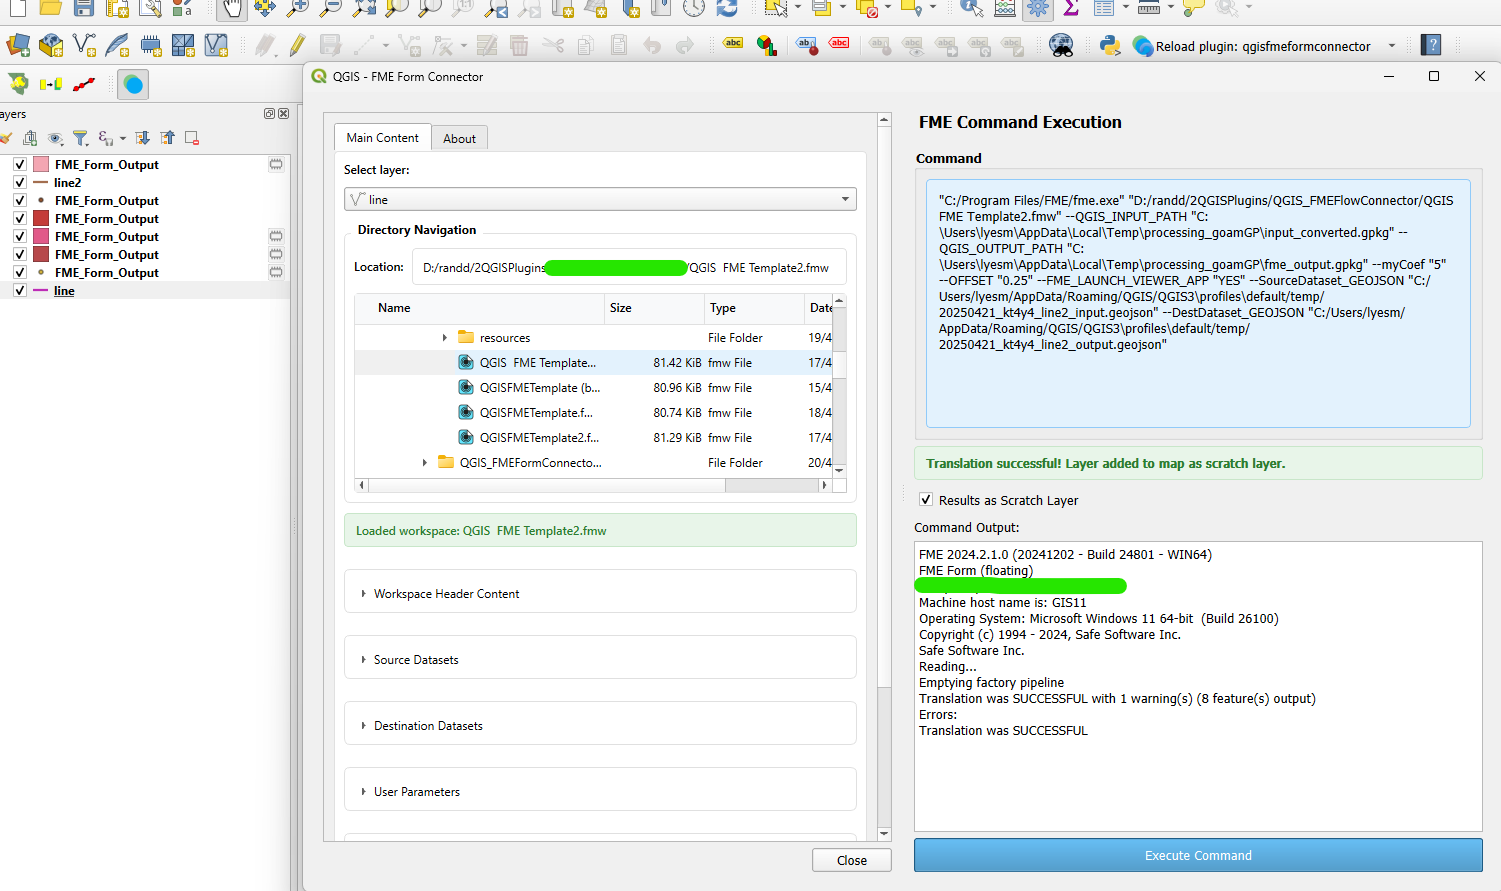Expand the resources folder tree arrow
The image size is (1501, 891).
[445, 338]
